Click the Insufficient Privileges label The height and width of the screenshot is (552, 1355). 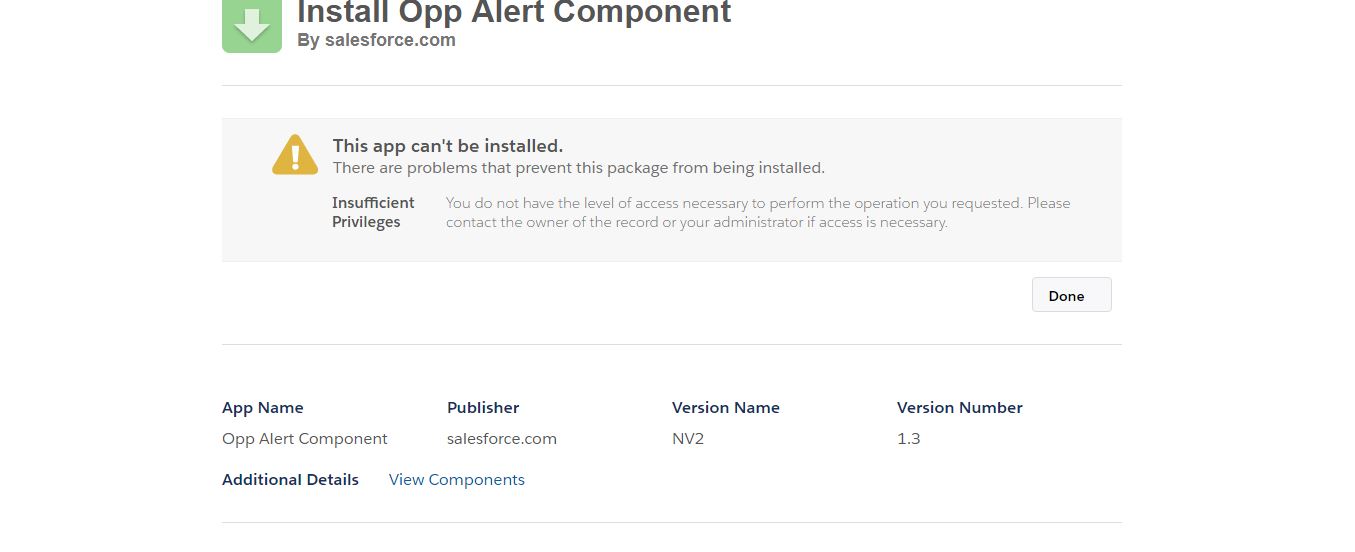(x=373, y=212)
